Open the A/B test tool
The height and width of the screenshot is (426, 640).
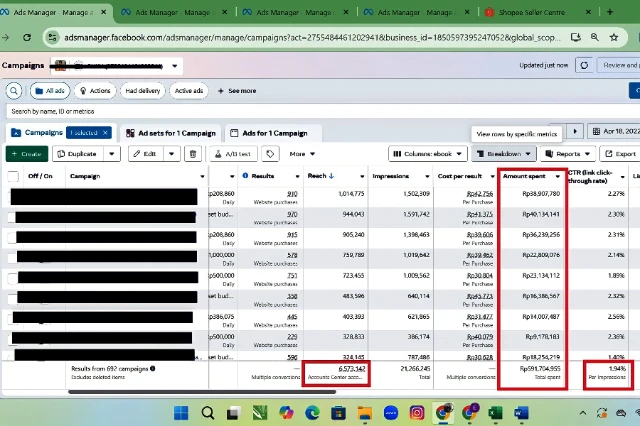pyautogui.click(x=234, y=154)
